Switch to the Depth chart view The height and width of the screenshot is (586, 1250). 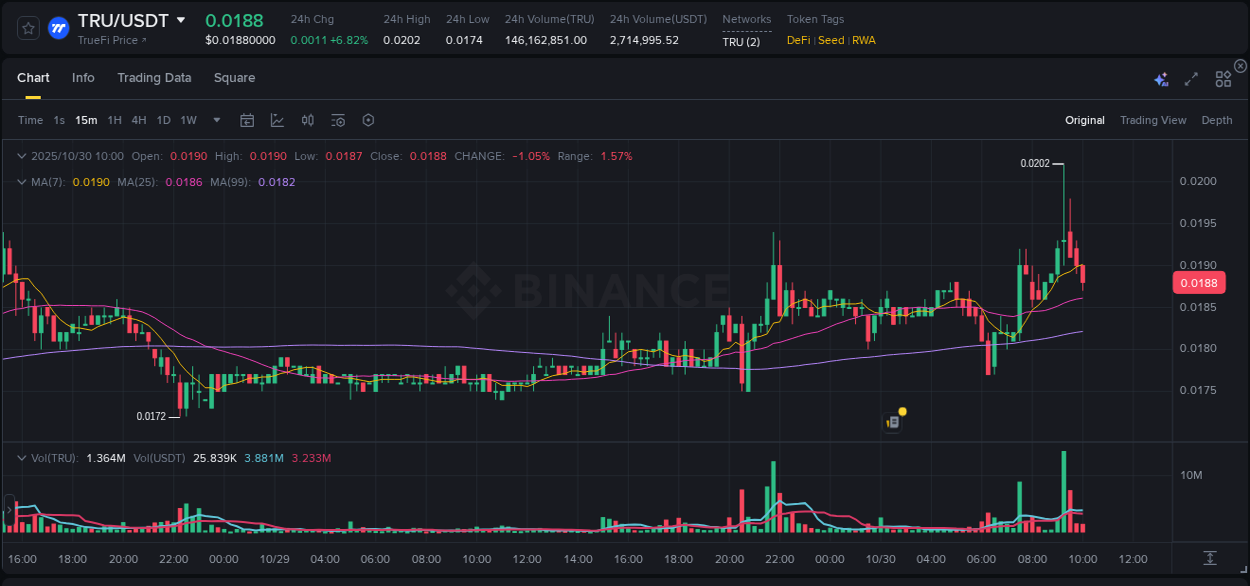coord(1216,120)
